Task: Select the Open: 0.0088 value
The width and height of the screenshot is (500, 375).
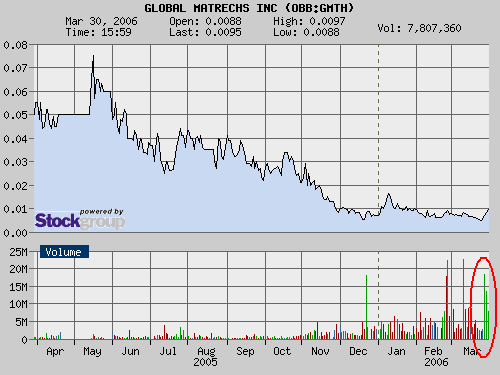Action: click(x=205, y=21)
